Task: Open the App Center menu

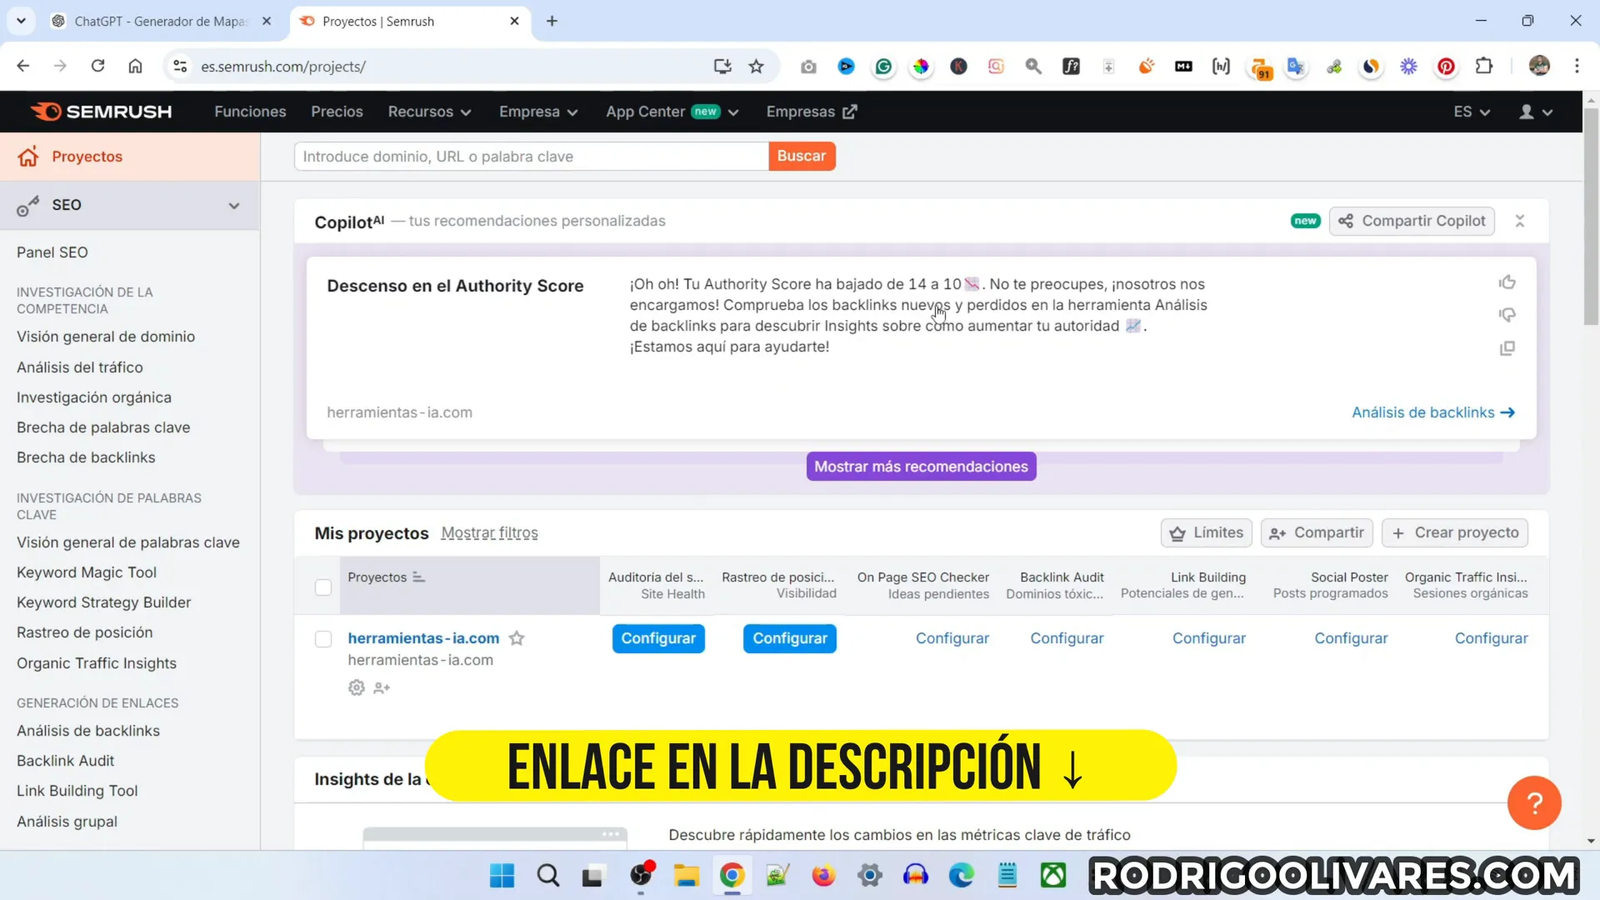Action: tap(671, 111)
